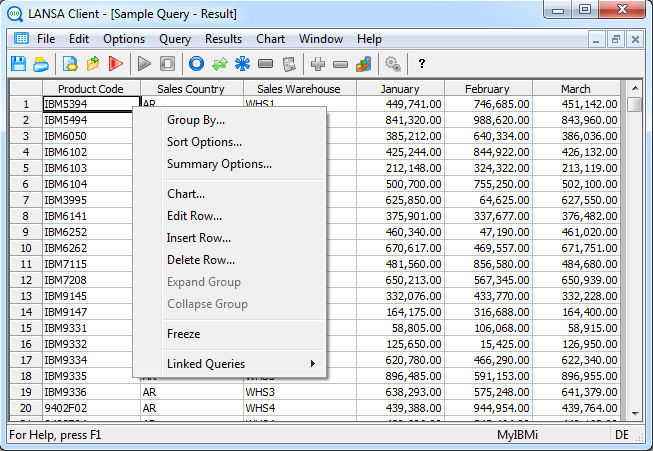Choose Freeze from the context menu

point(183,334)
